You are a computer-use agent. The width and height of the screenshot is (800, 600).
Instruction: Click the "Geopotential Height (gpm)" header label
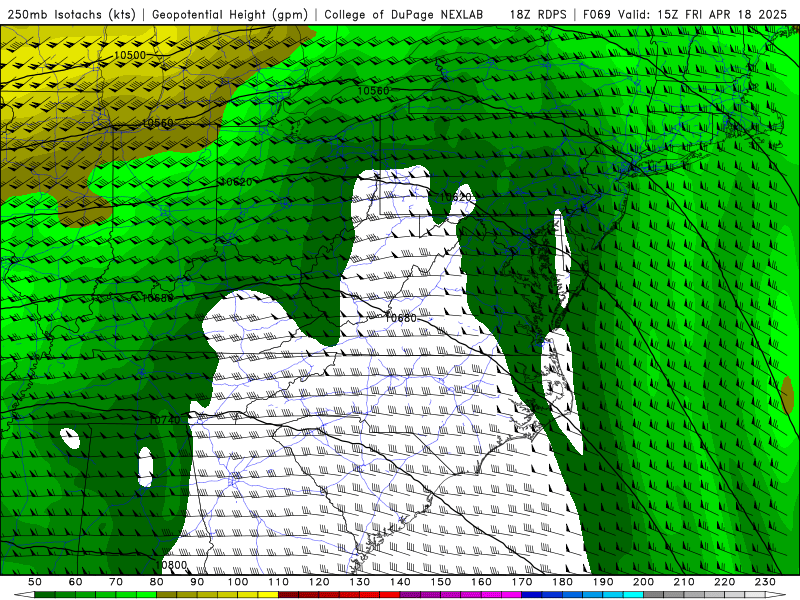click(x=230, y=14)
